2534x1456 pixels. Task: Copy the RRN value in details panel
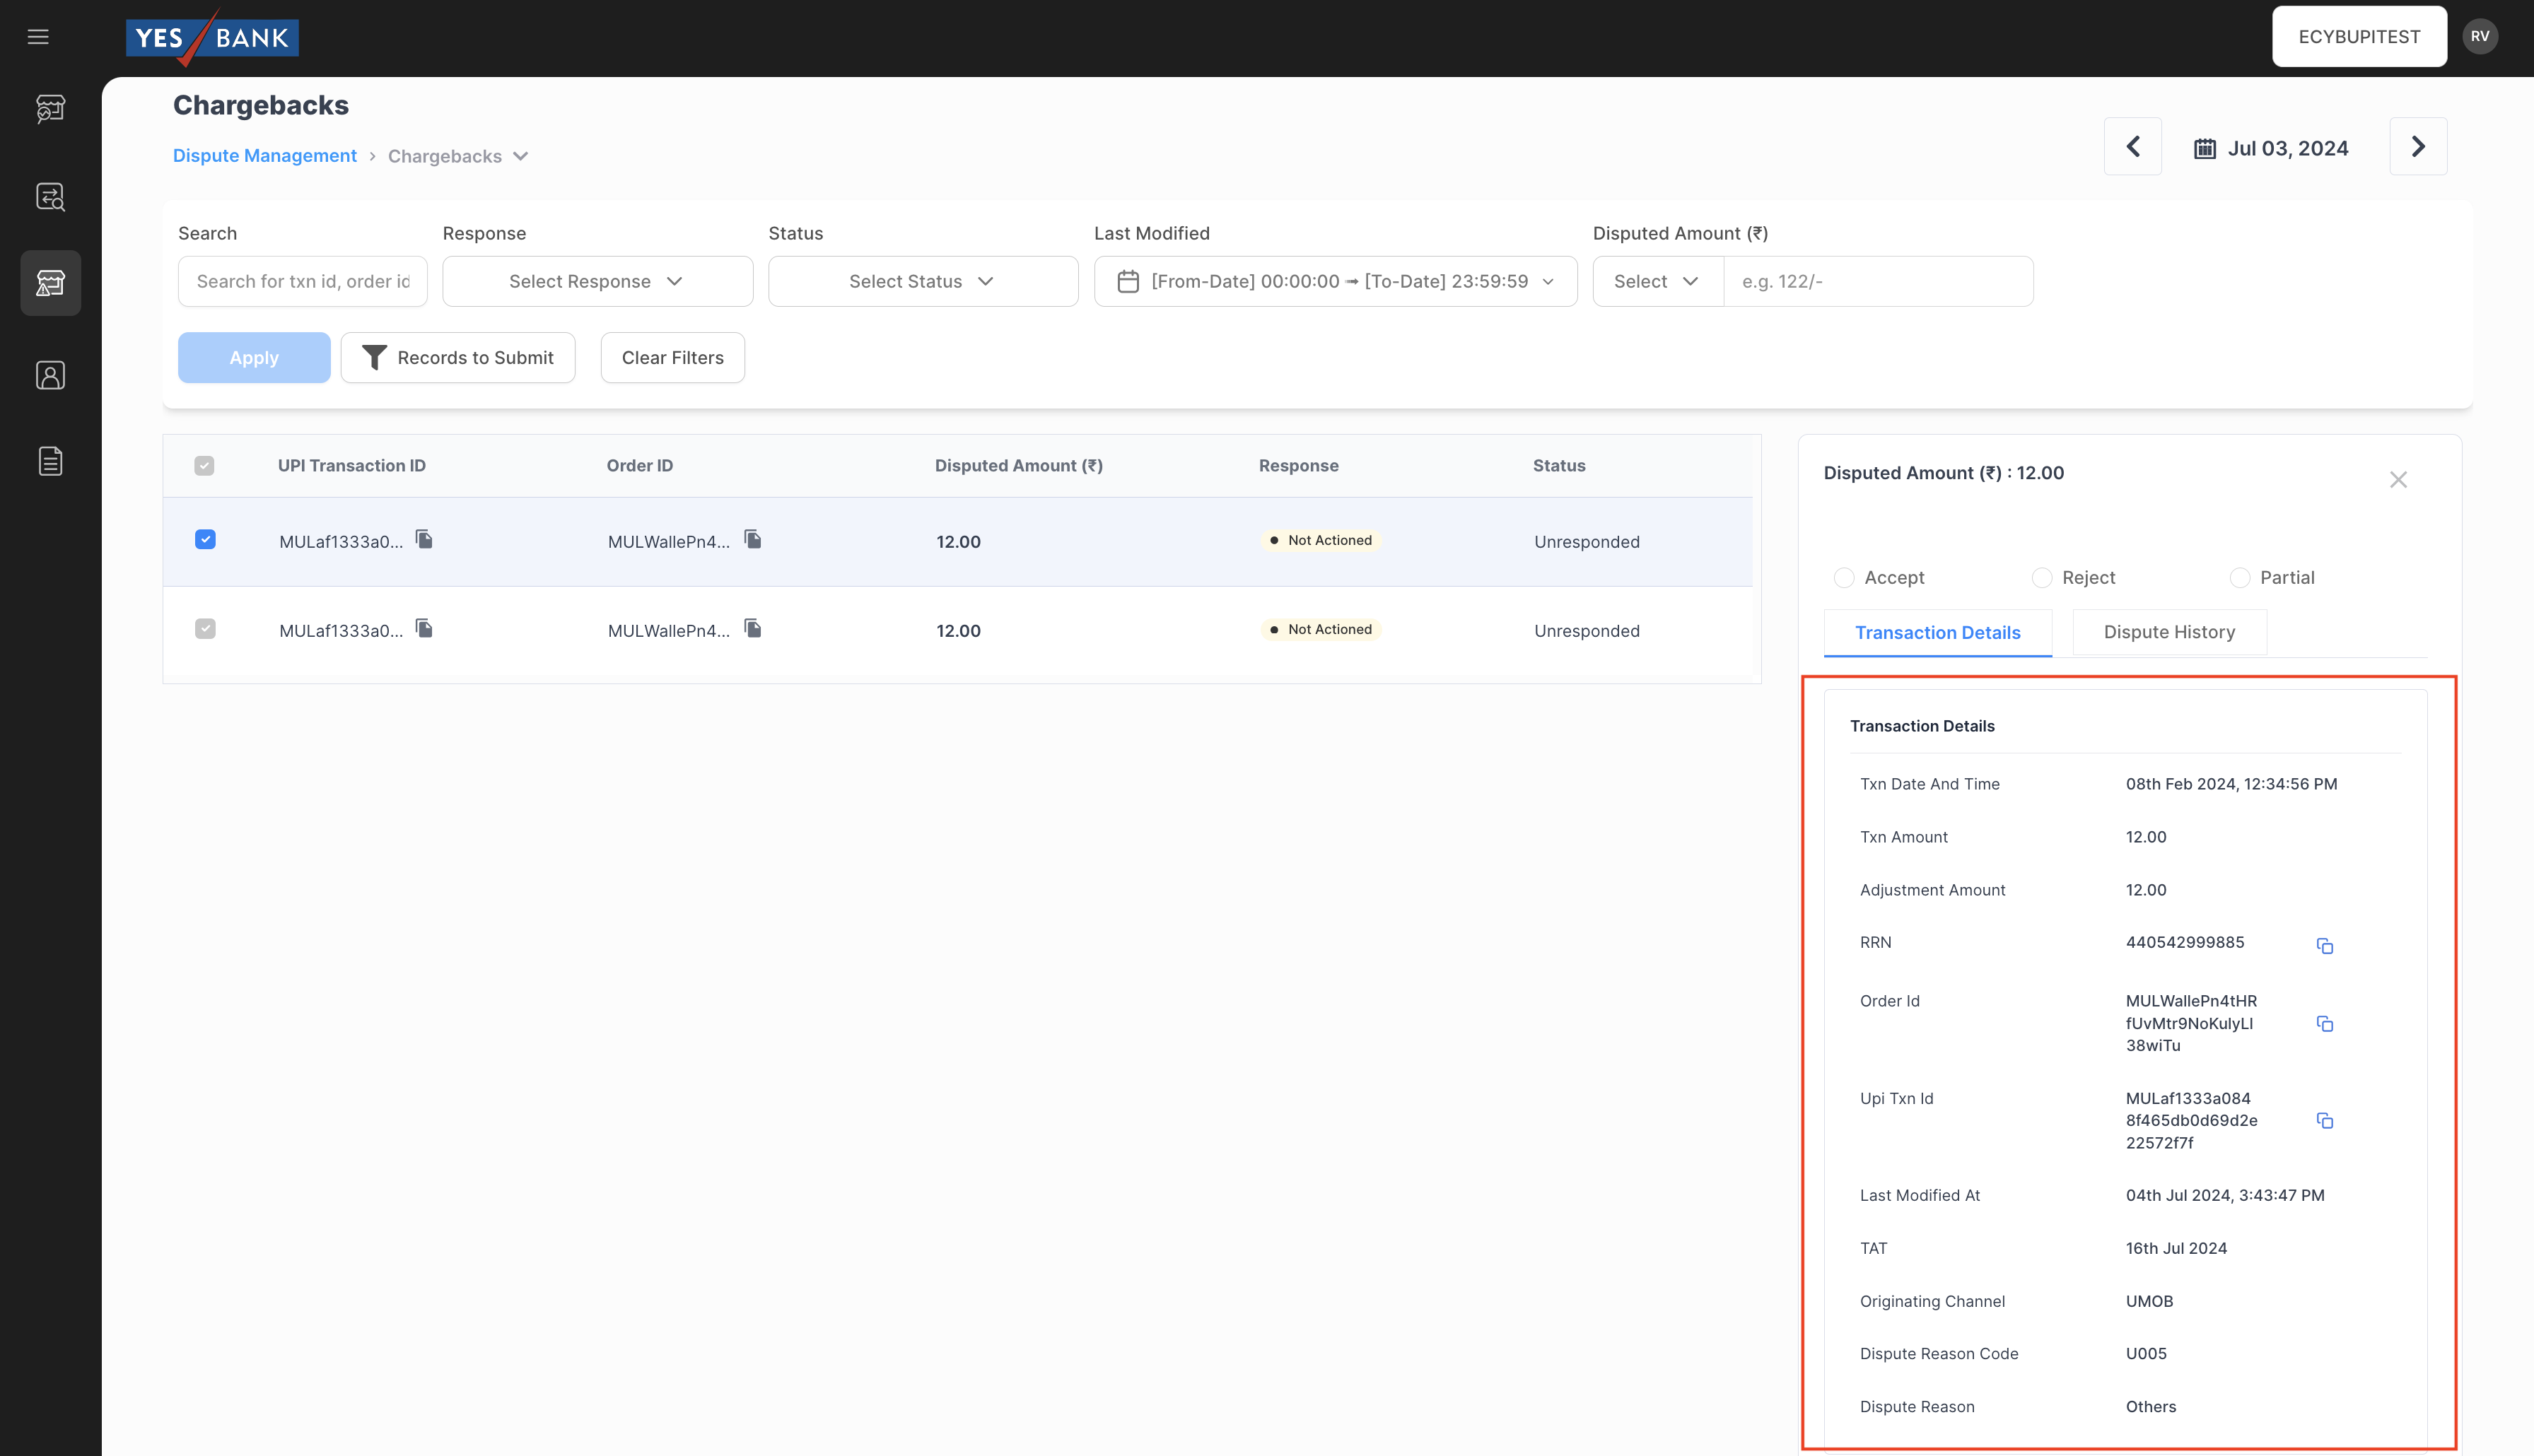(x=2324, y=945)
